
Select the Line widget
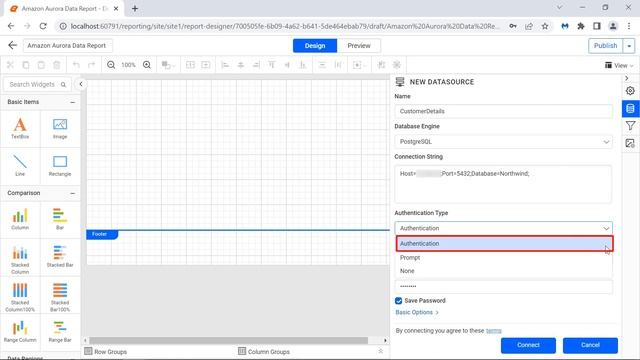click(x=20, y=165)
